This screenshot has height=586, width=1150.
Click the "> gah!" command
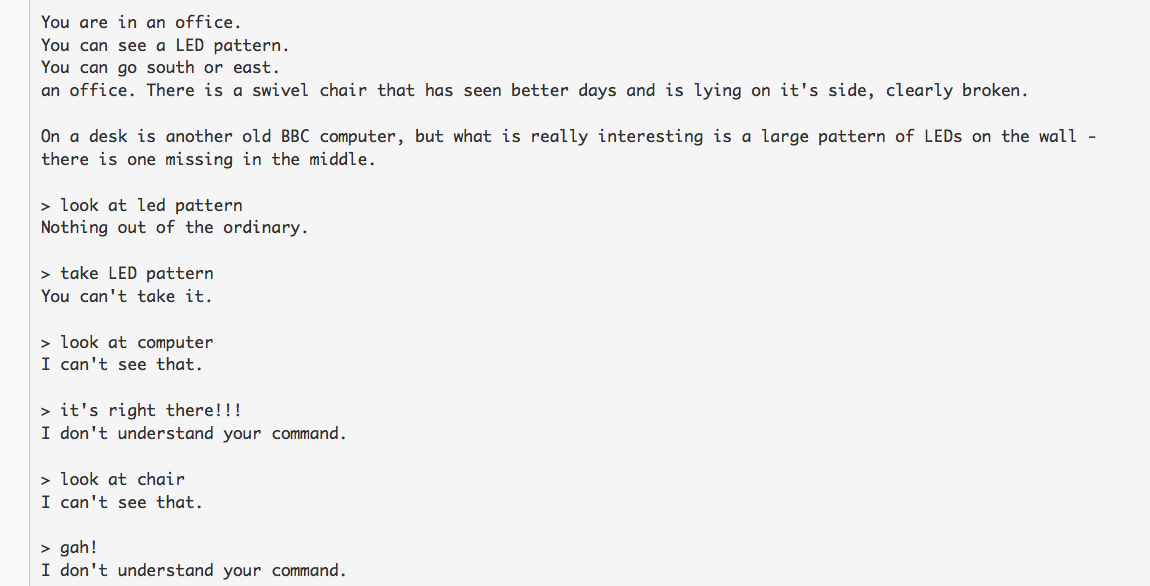pyautogui.click(x=70, y=547)
